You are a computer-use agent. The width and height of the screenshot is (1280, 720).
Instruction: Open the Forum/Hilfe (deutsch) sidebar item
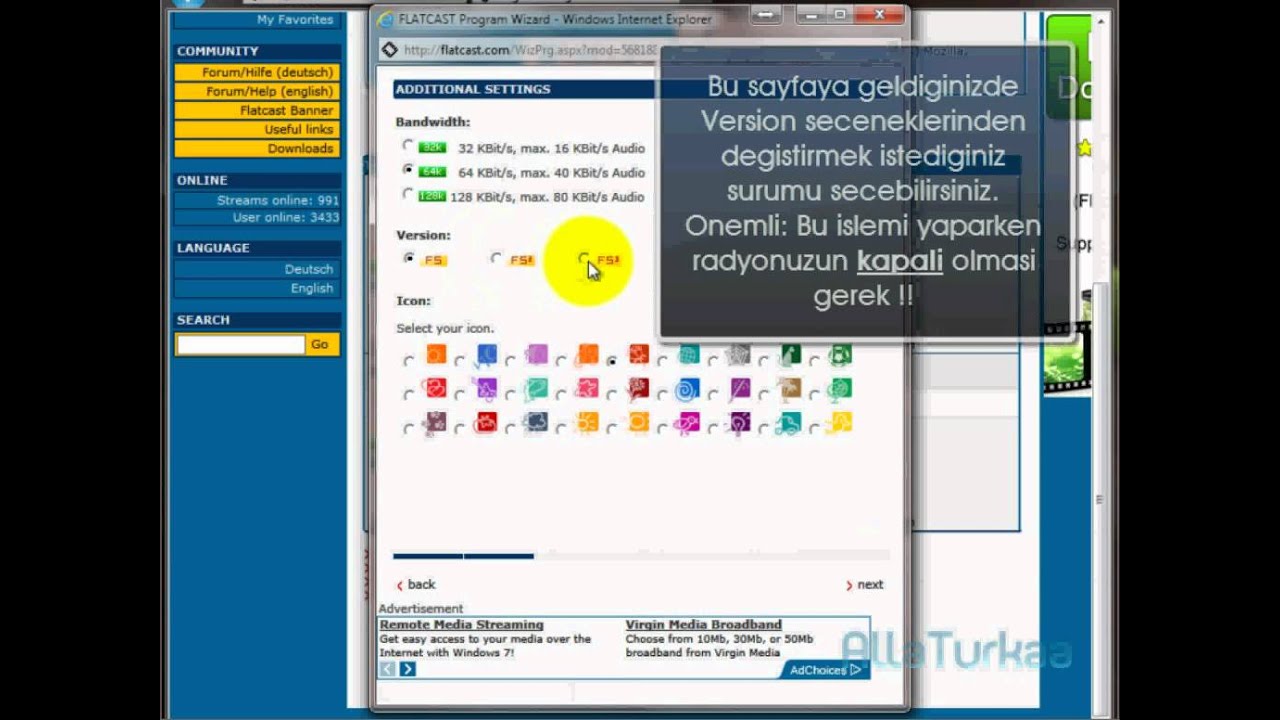pos(257,73)
